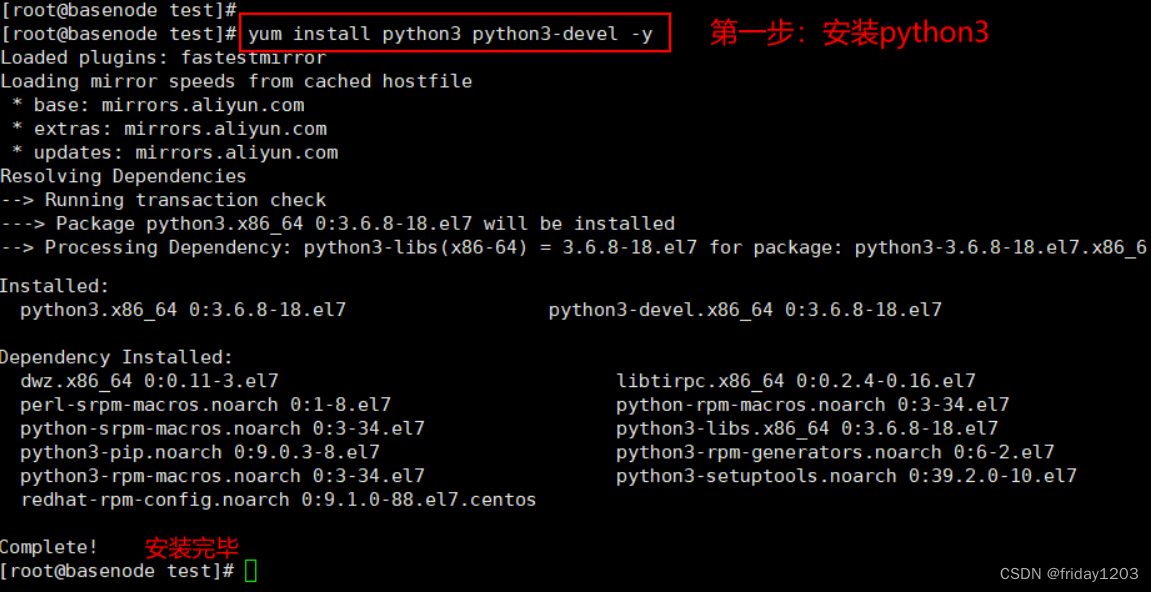This screenshot has height=592, width=1154.
Task: Select the libtirpc.x86_64 dependency entry
Action: 796,381
